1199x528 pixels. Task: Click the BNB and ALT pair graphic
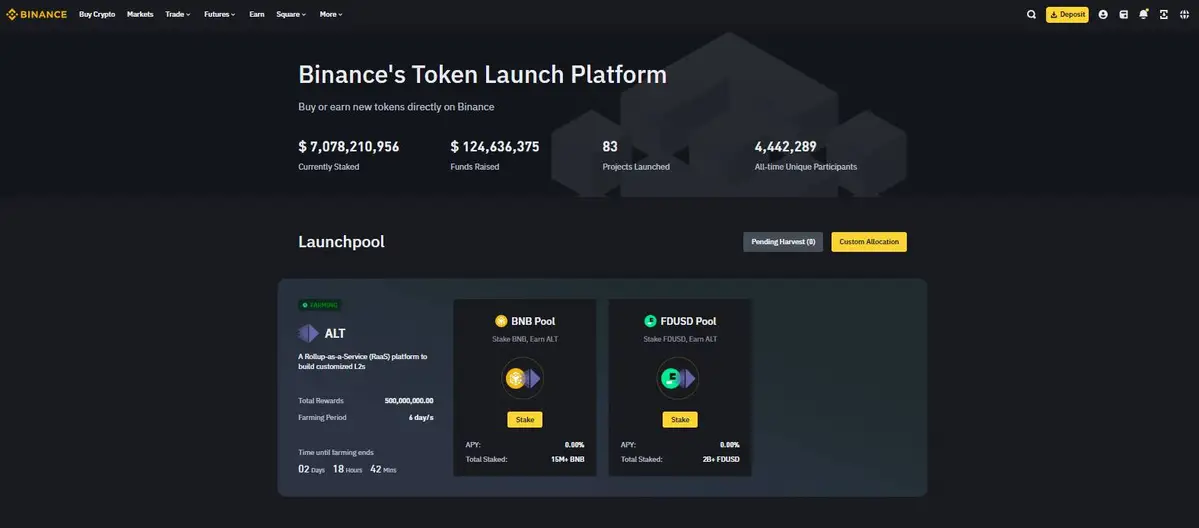(x=524, y=379)
